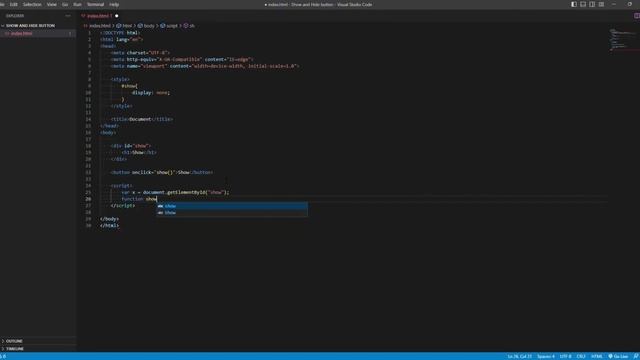The height and width of the screenshot is (360, 640).
Task: Open Explorer views and more actions menu
Action: (68, 16)
